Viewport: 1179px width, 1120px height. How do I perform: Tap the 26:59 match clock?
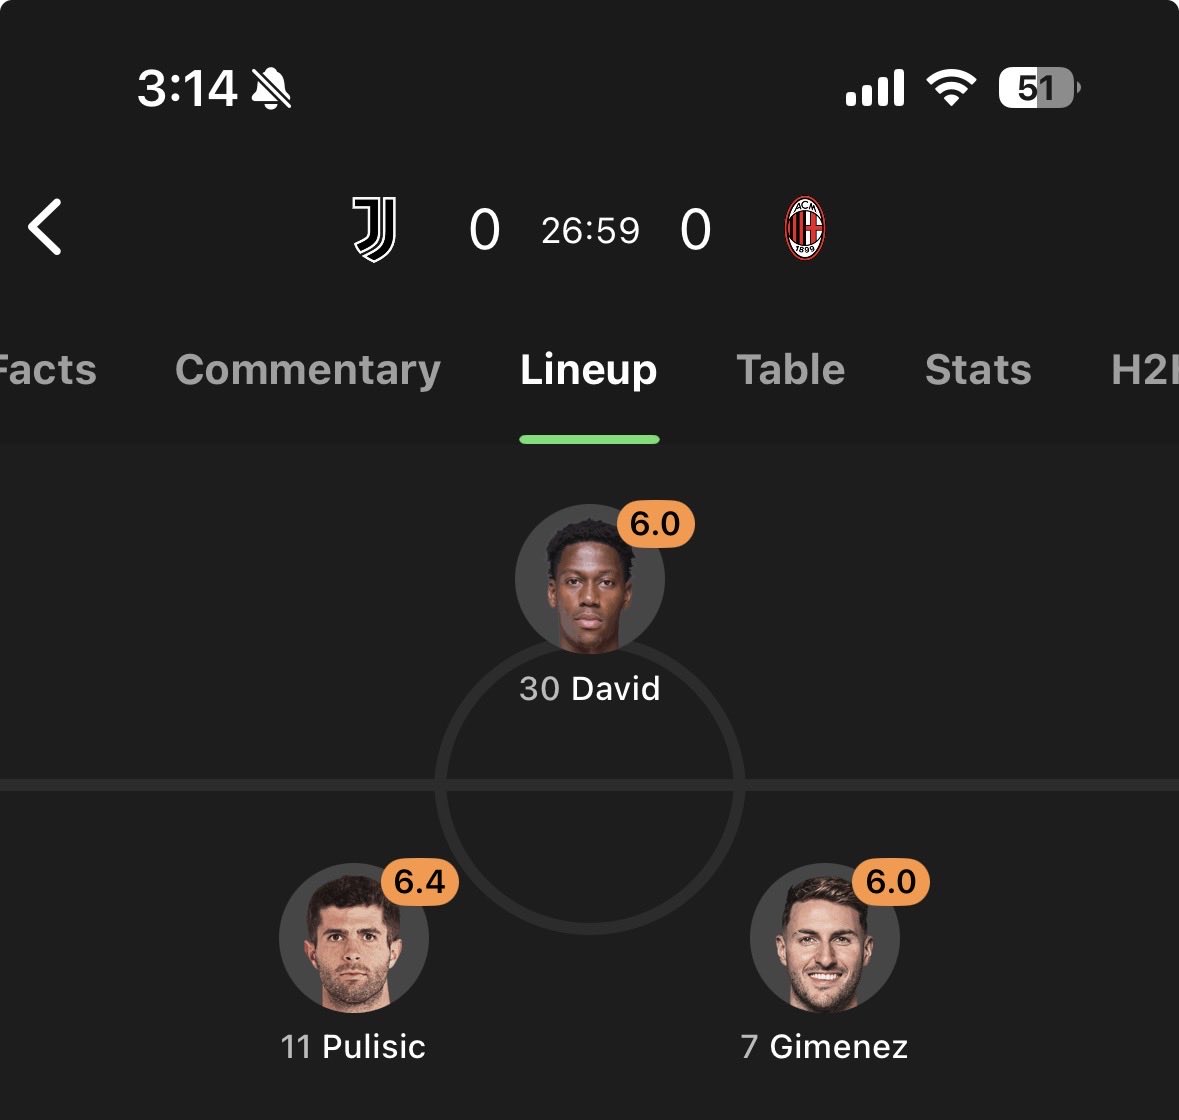pyautogui.click(x=590, y=231)
